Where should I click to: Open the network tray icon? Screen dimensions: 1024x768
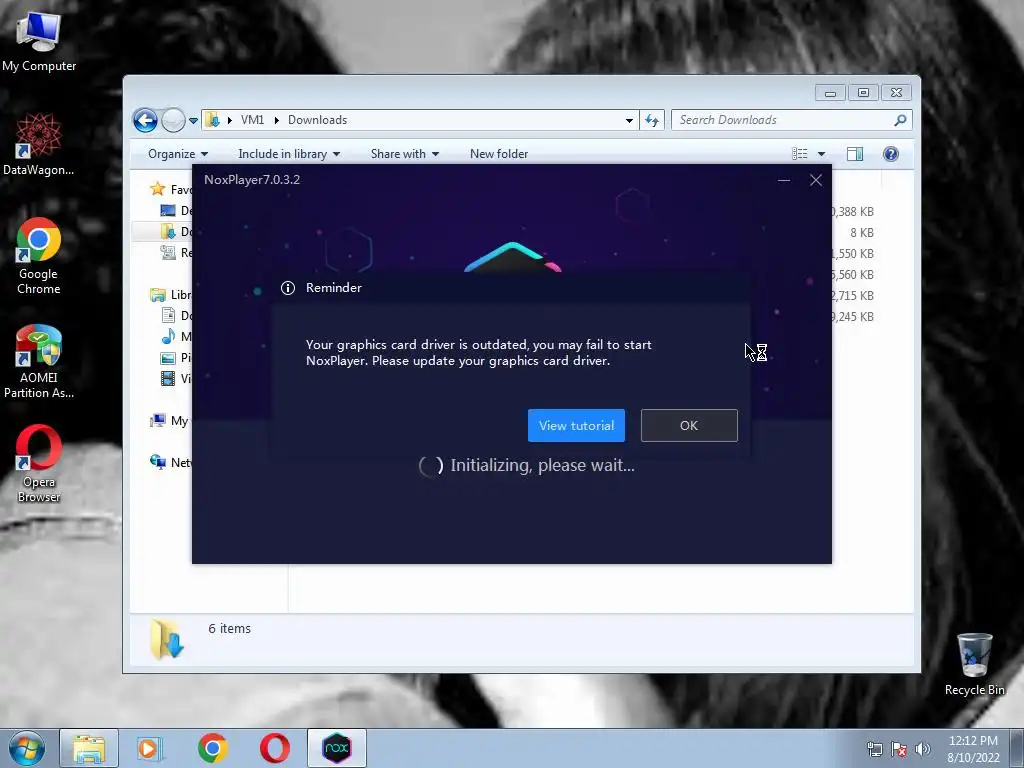point(874,750)
